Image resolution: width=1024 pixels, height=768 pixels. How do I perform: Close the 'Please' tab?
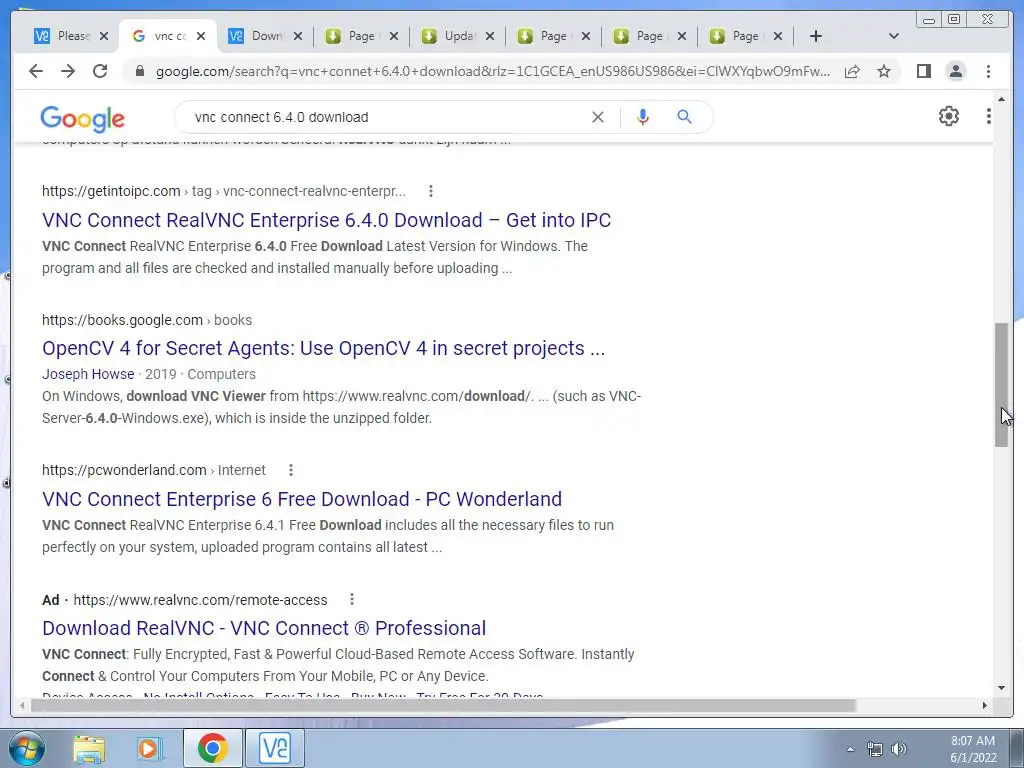[104, 36]
